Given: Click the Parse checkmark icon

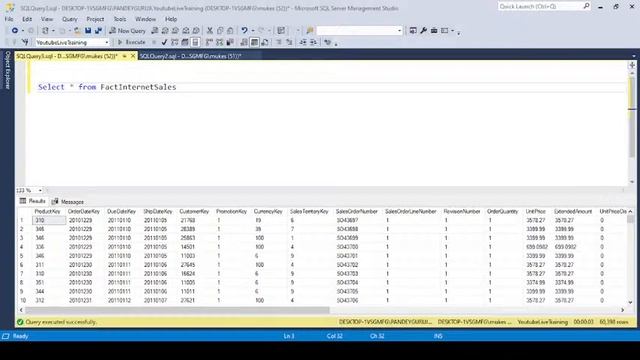Looking at the screenshot, I should [x=164, y=42].
